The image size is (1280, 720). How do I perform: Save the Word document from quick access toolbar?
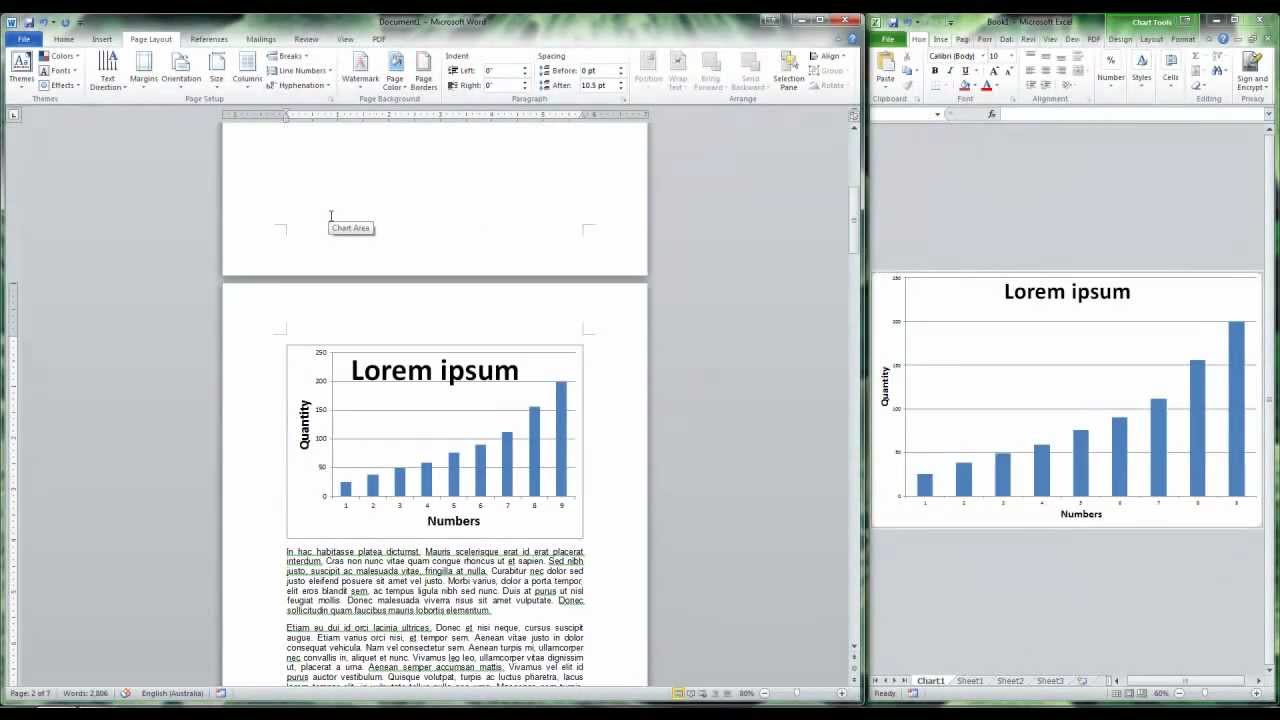point(29,22)
